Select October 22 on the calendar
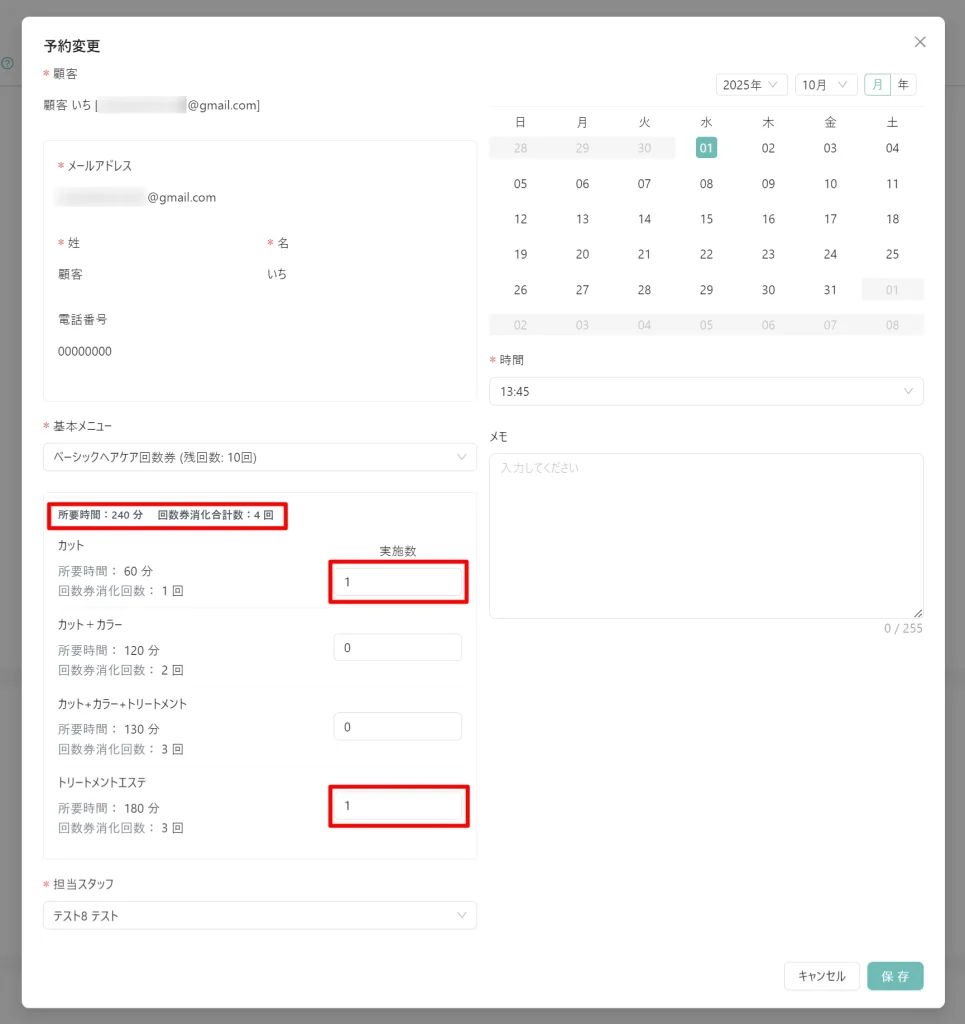This screenshot has width=965, height=1024. click(x=706, y=254)
